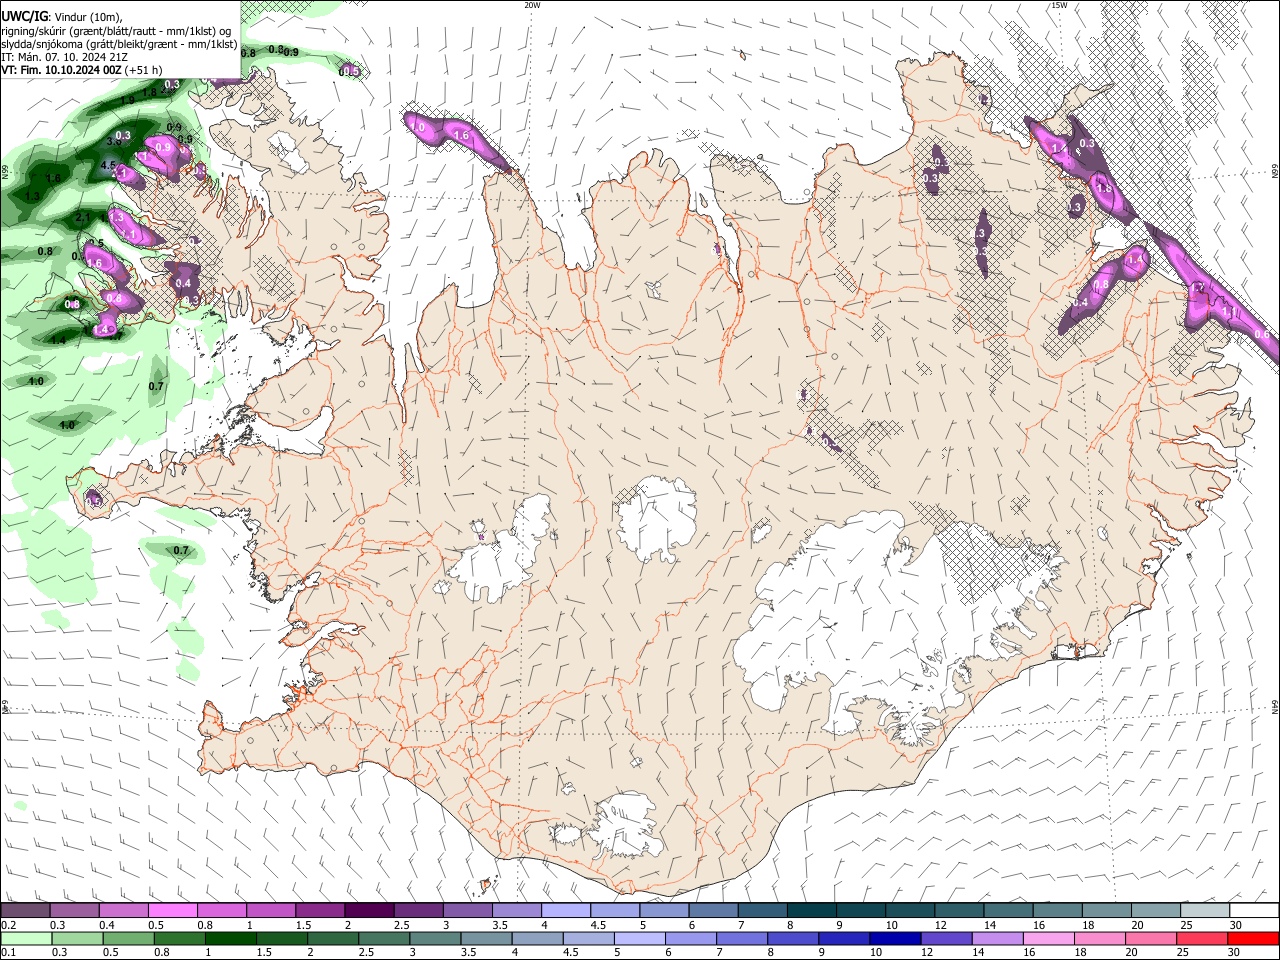Click the 0.1 label under the rain scale

(8, 953)
